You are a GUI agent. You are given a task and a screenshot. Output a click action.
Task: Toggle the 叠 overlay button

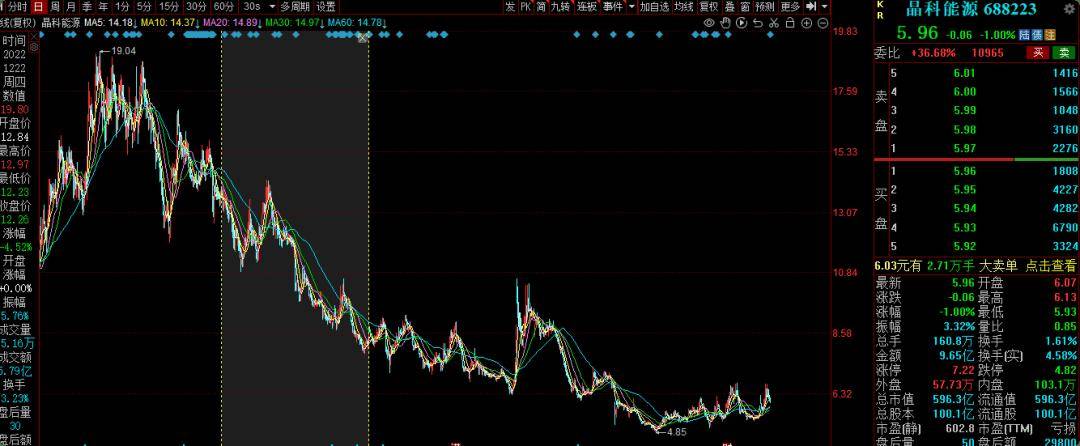tap(729, 7)
